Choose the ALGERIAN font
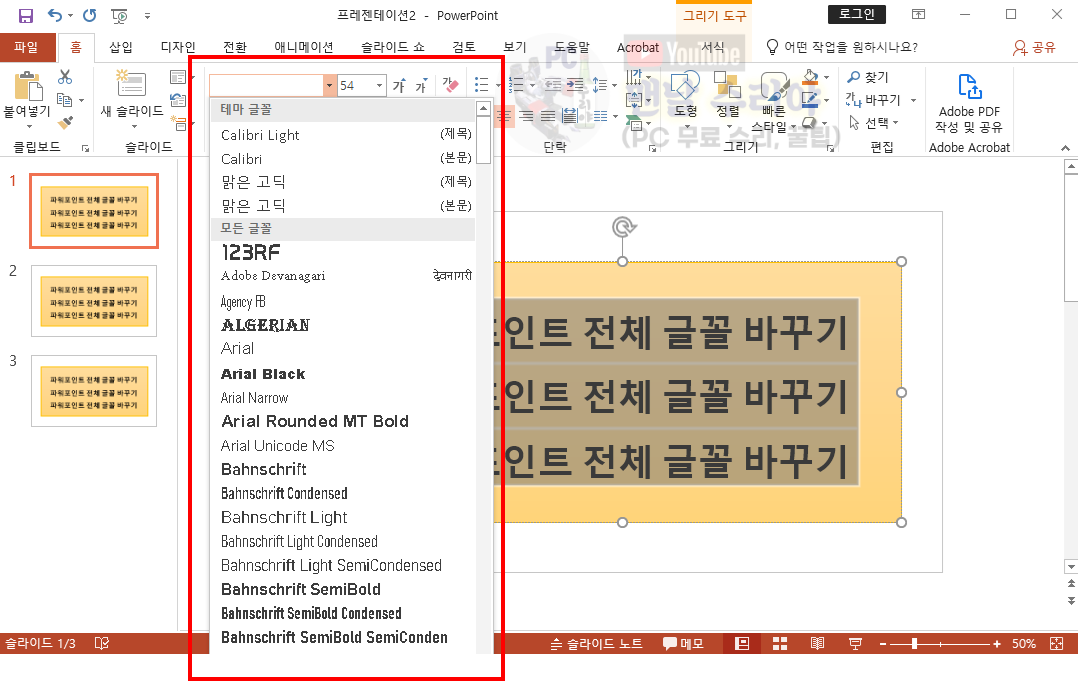The width and height of the screenshot is (1078, 681). [x=343, y=324]
